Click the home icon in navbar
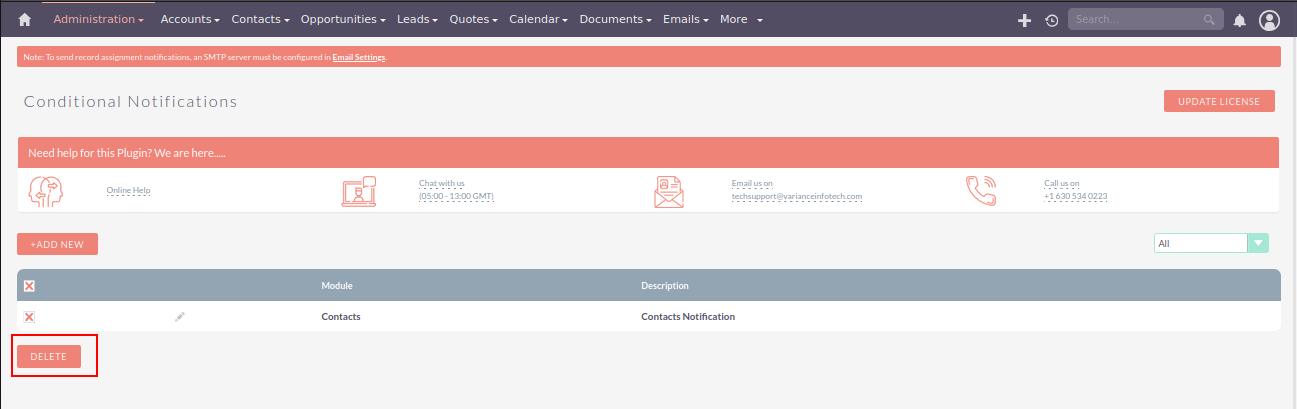 (25, 20)
